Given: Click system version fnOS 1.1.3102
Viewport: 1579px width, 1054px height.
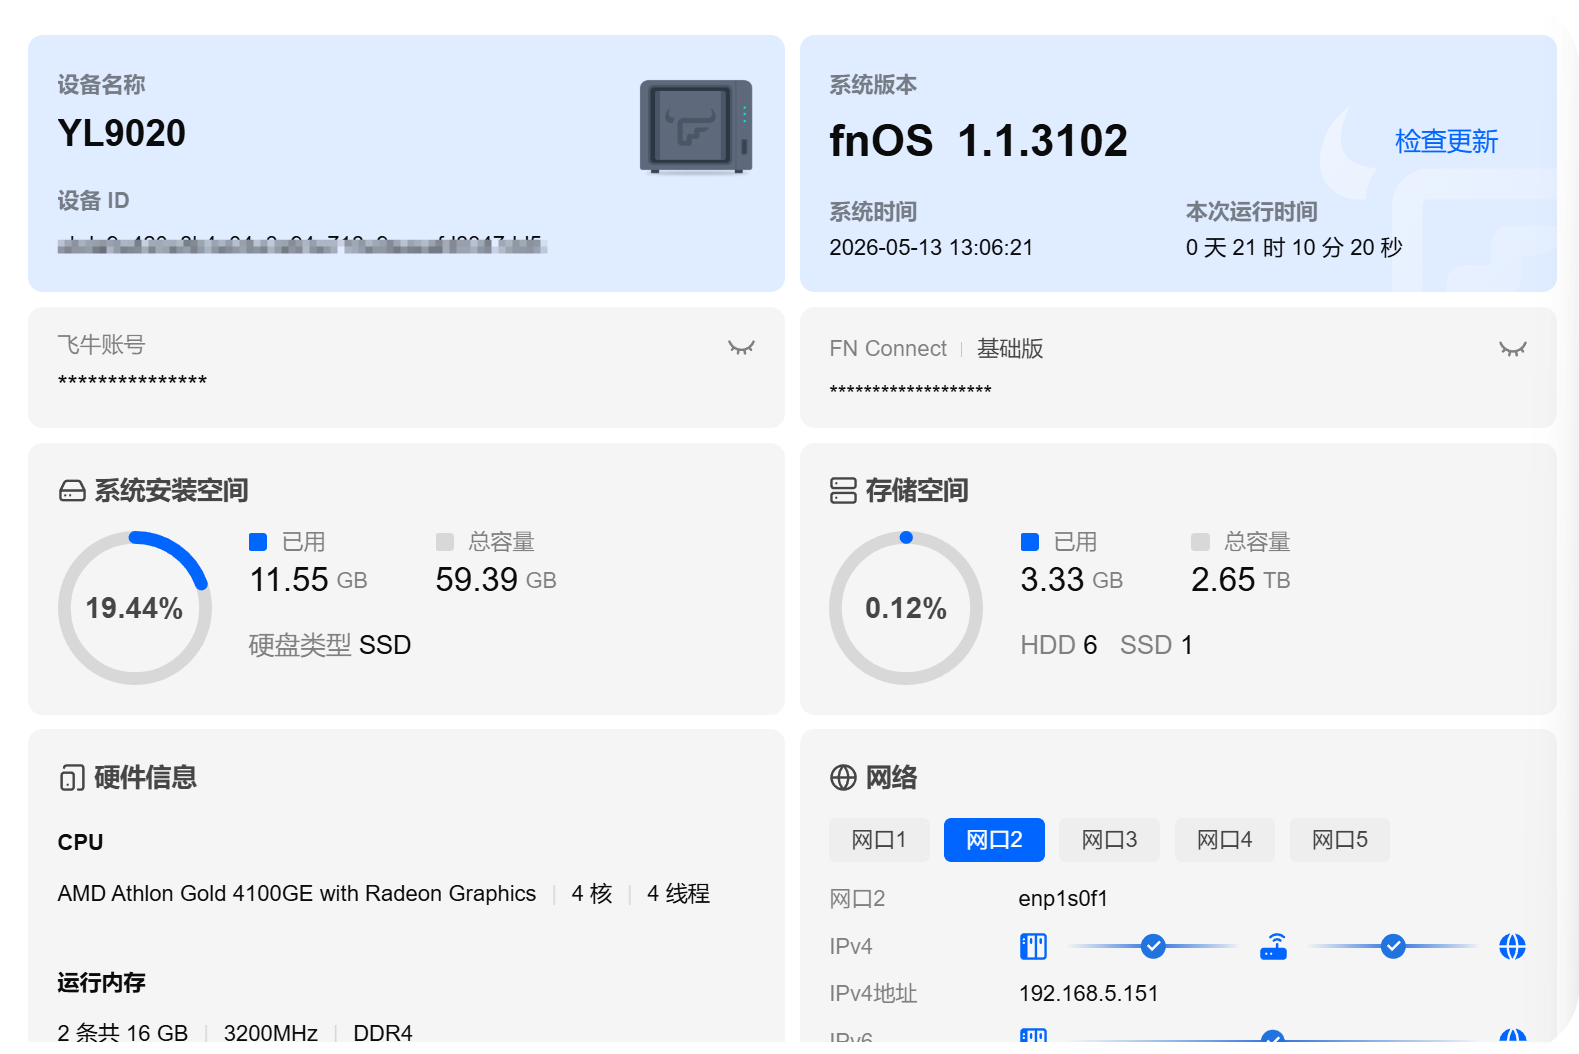Looking at the screenshot, I should point(978,141).
